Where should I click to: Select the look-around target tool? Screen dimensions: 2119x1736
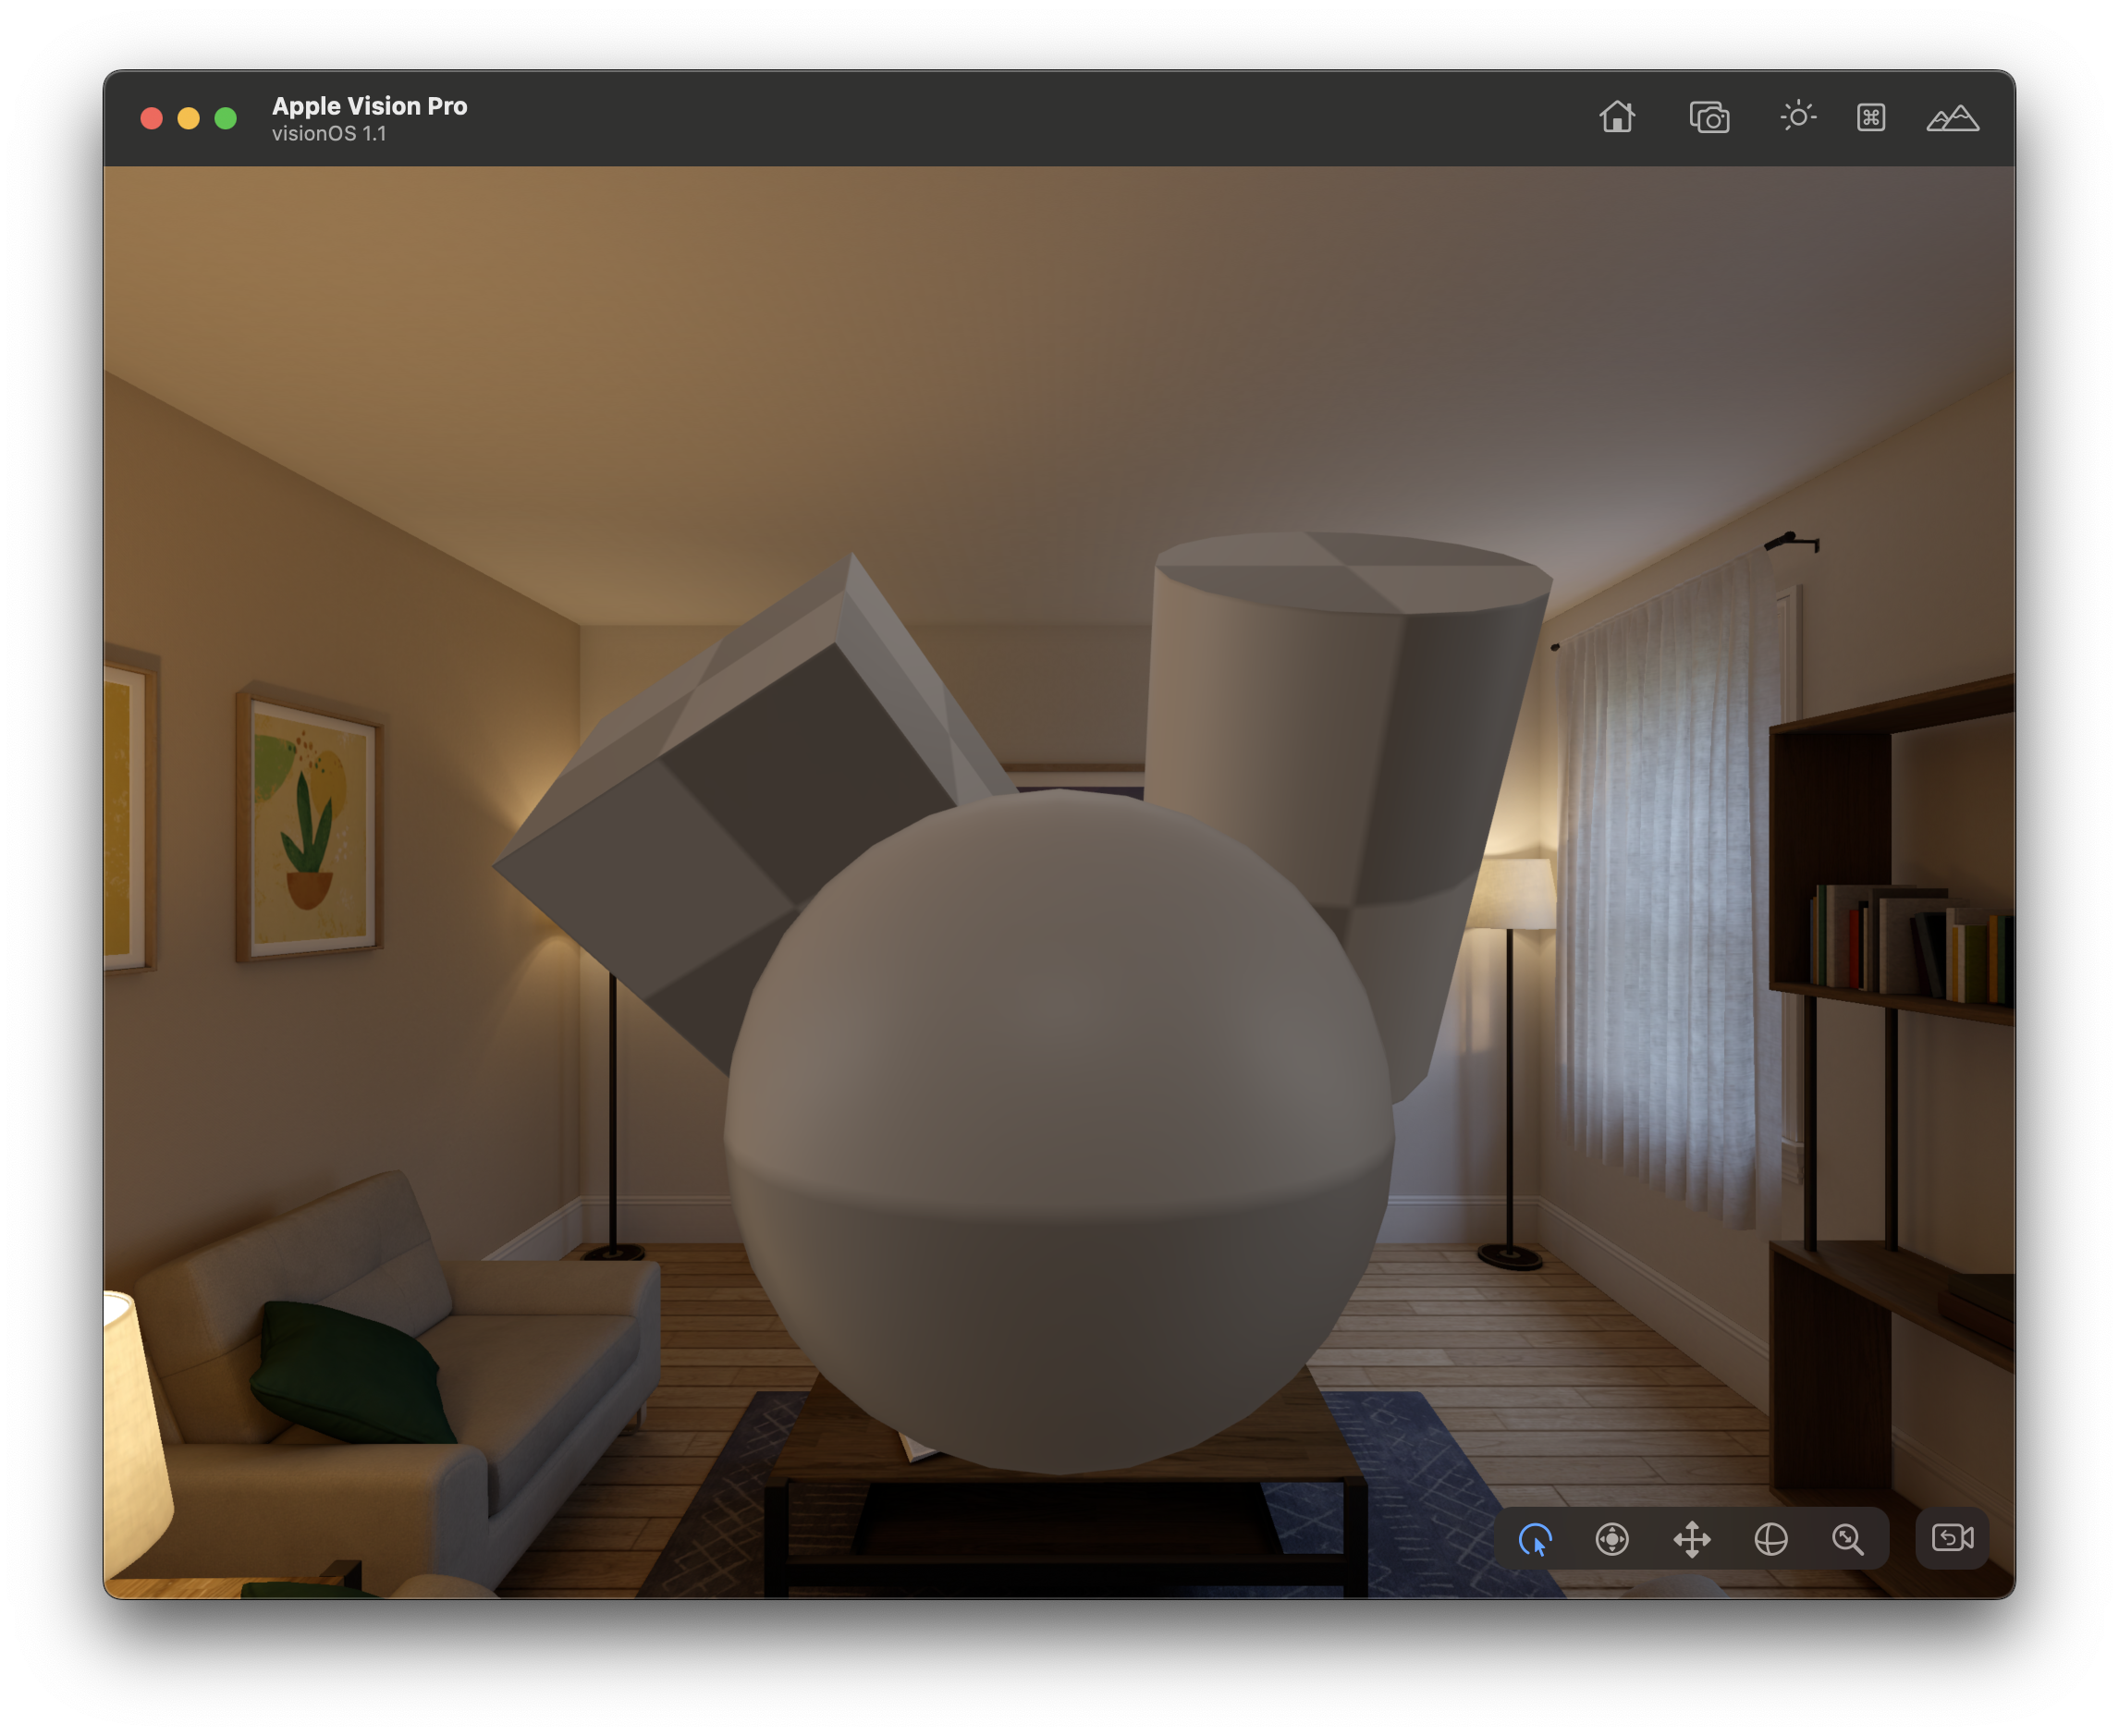pos(1611,1539)
